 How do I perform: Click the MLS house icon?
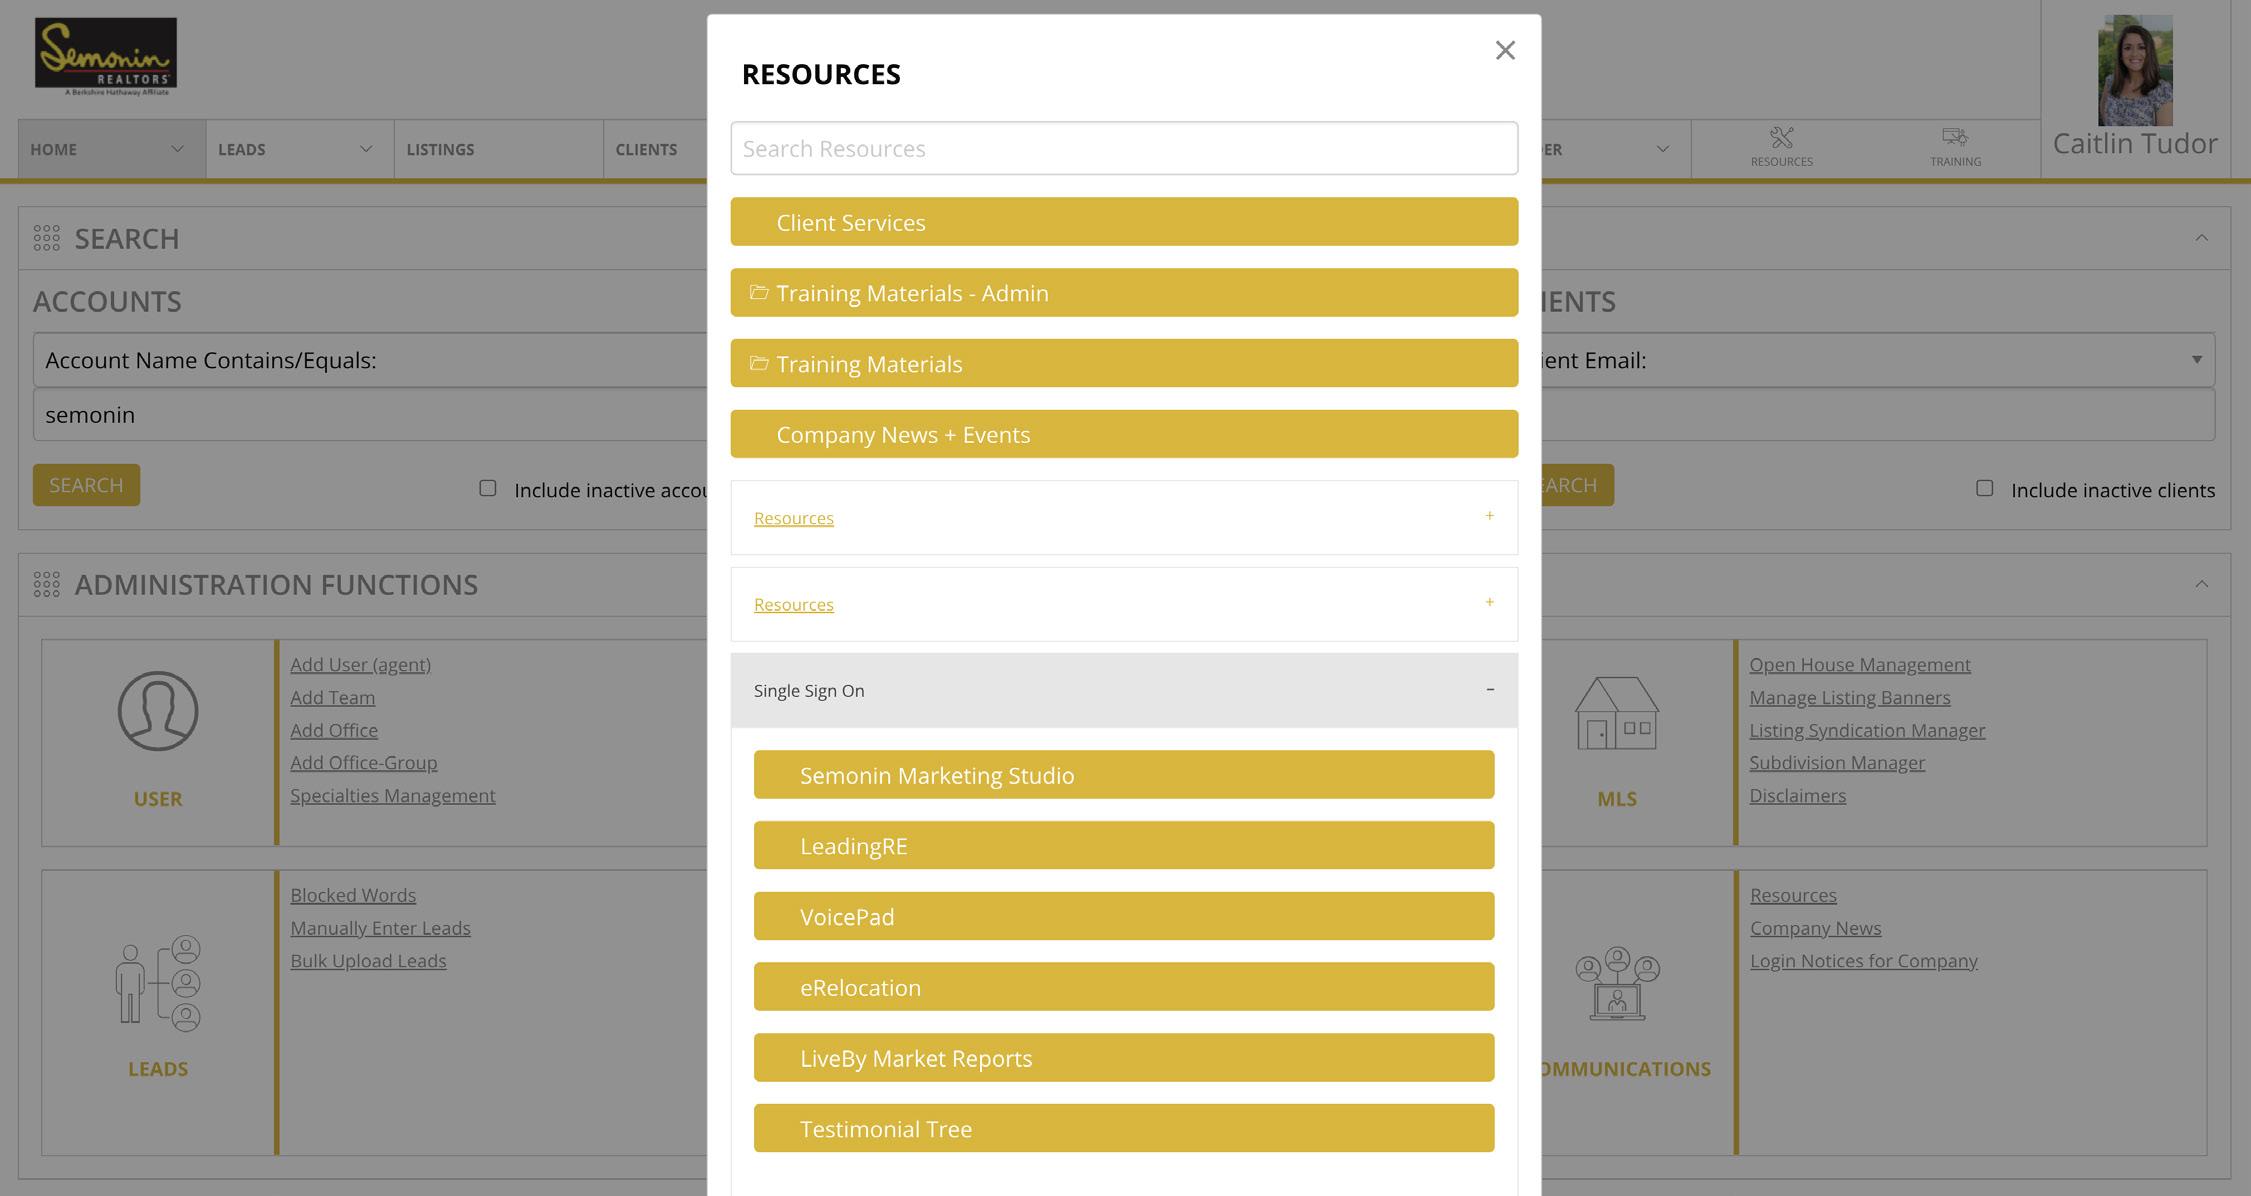click(x=1616, y=713)
